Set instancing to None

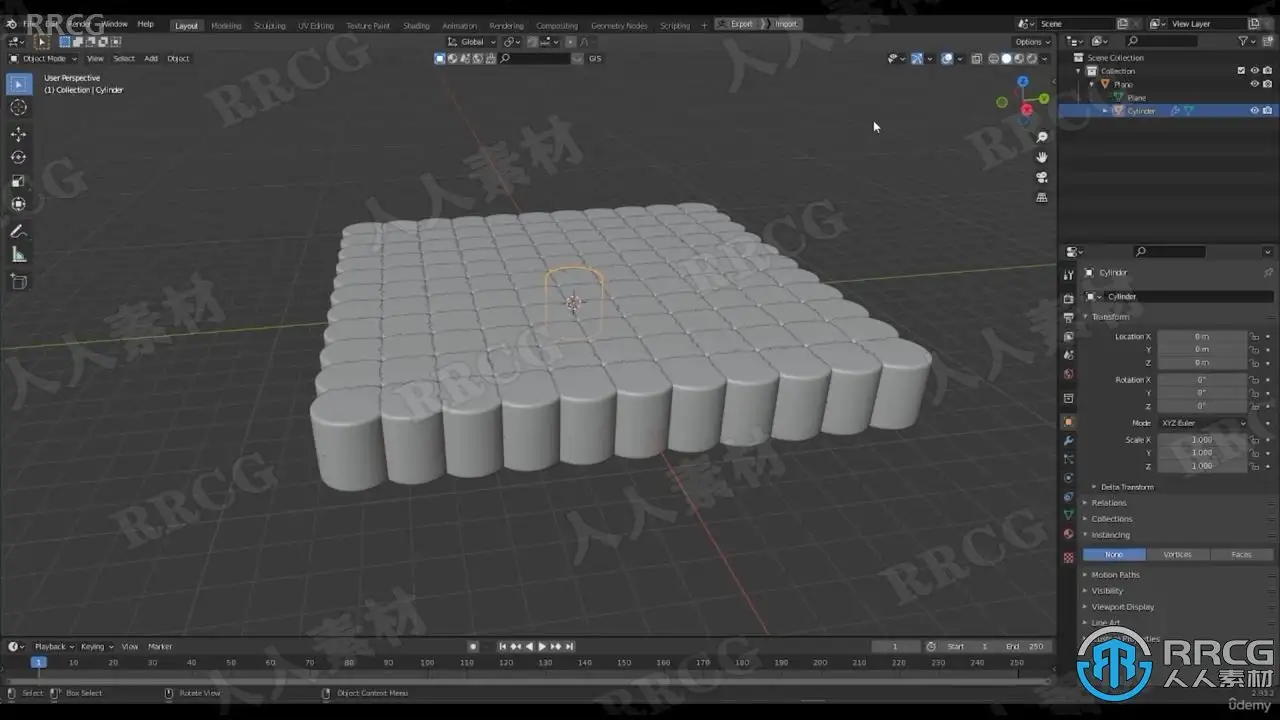(x=1114, y=554)
